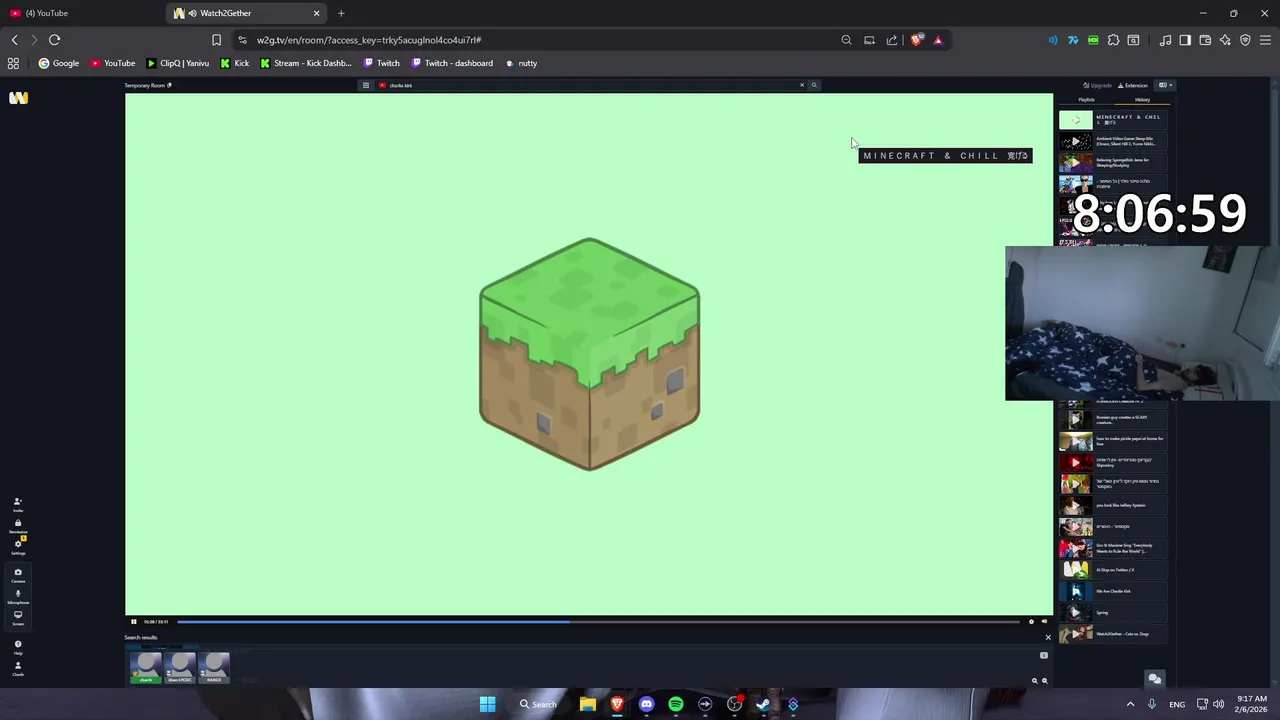Play We Are Charlie Kirk item
This screenshot has width=1280, height=720.
click(x=1113, y=591)
